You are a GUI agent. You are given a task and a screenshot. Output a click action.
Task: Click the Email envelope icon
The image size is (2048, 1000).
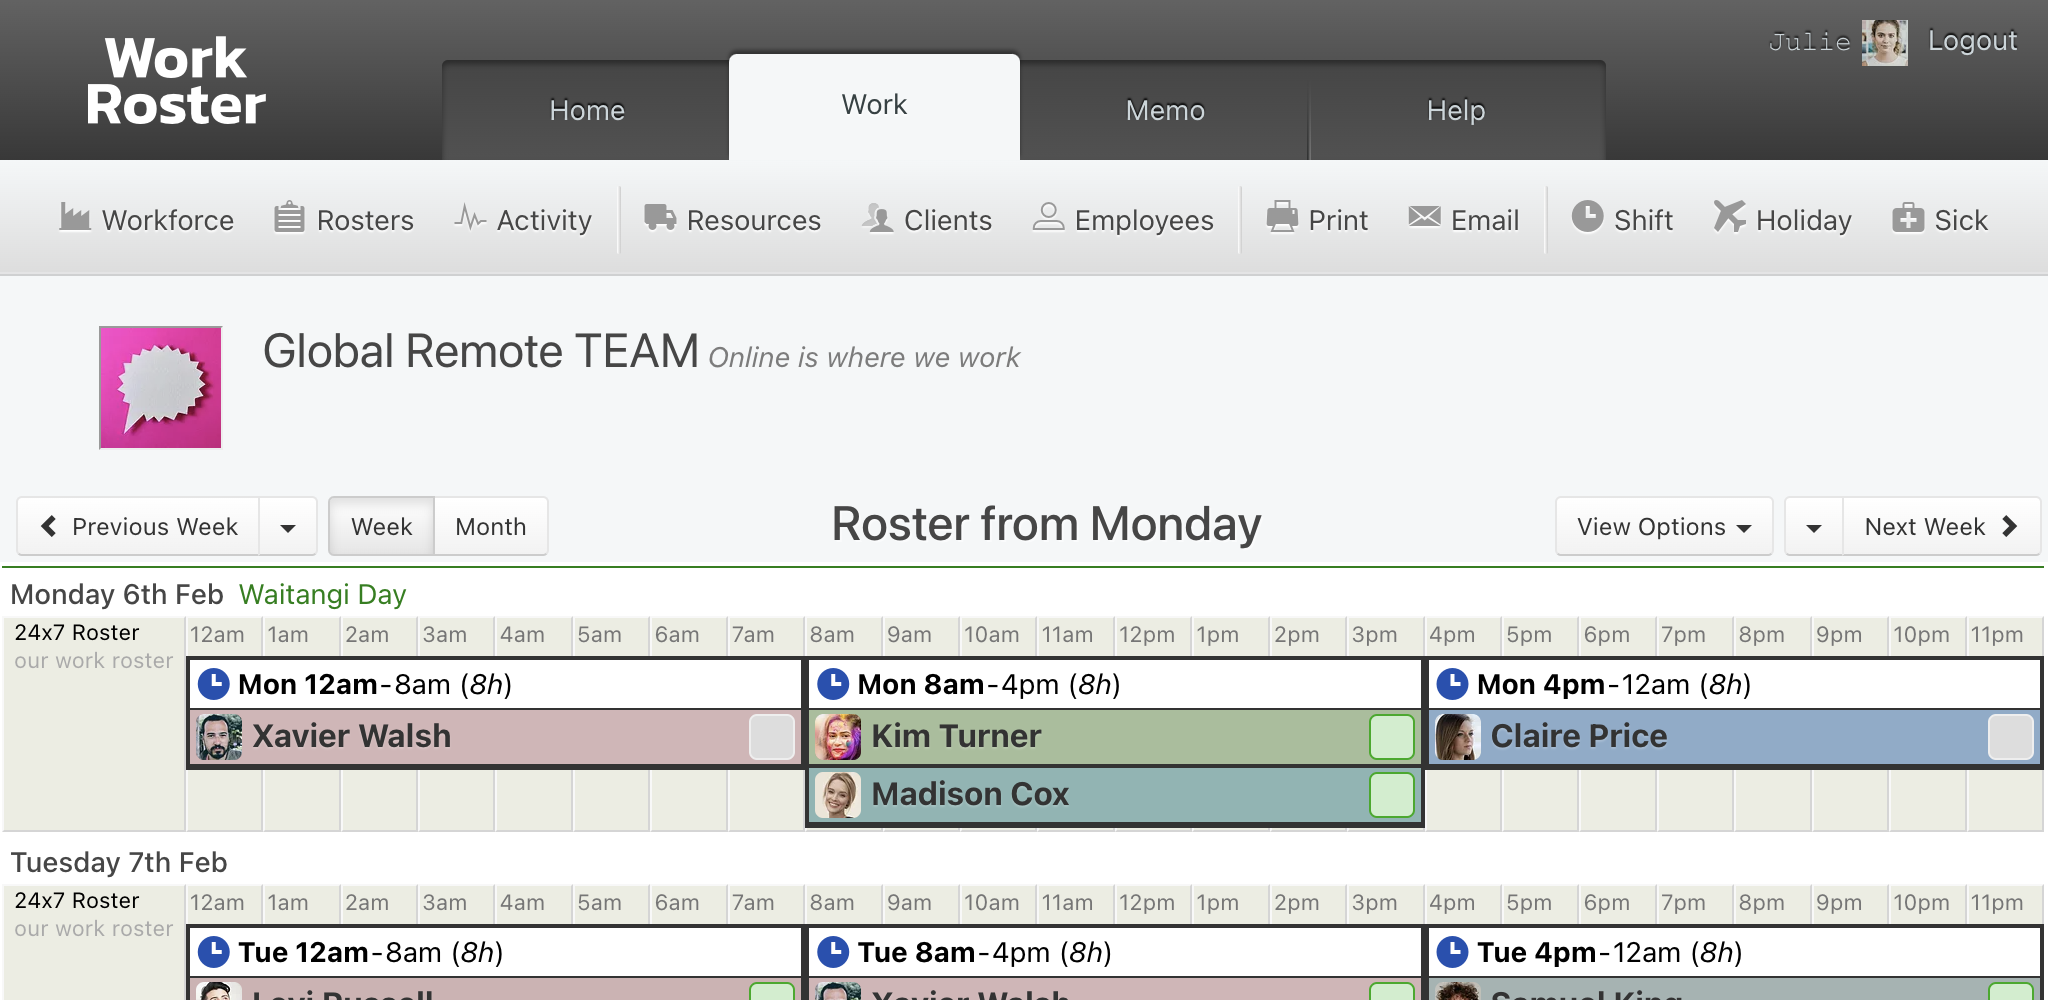1424,217
